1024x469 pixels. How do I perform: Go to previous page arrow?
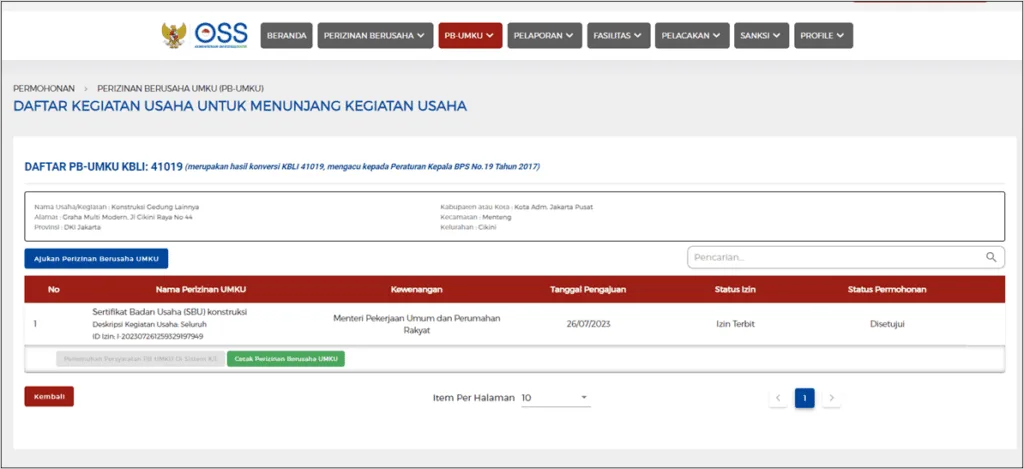click(778, 398)
